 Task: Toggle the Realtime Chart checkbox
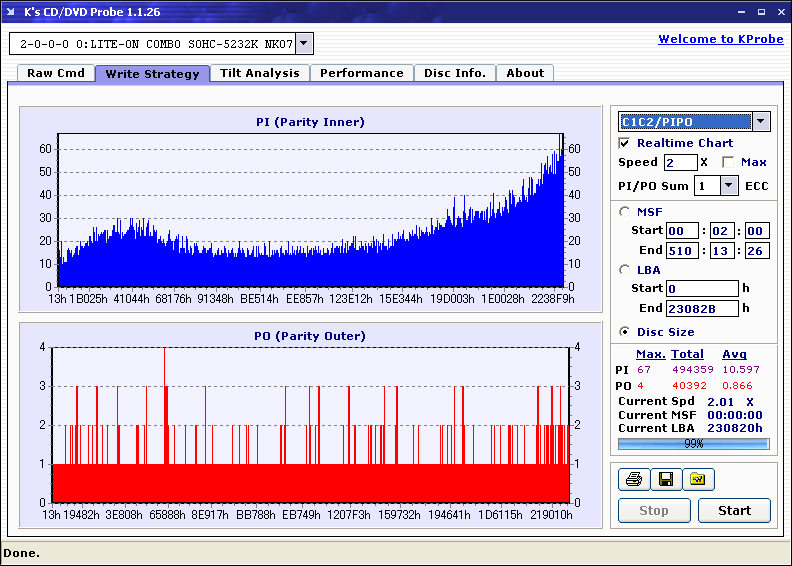tap(625, 143)
